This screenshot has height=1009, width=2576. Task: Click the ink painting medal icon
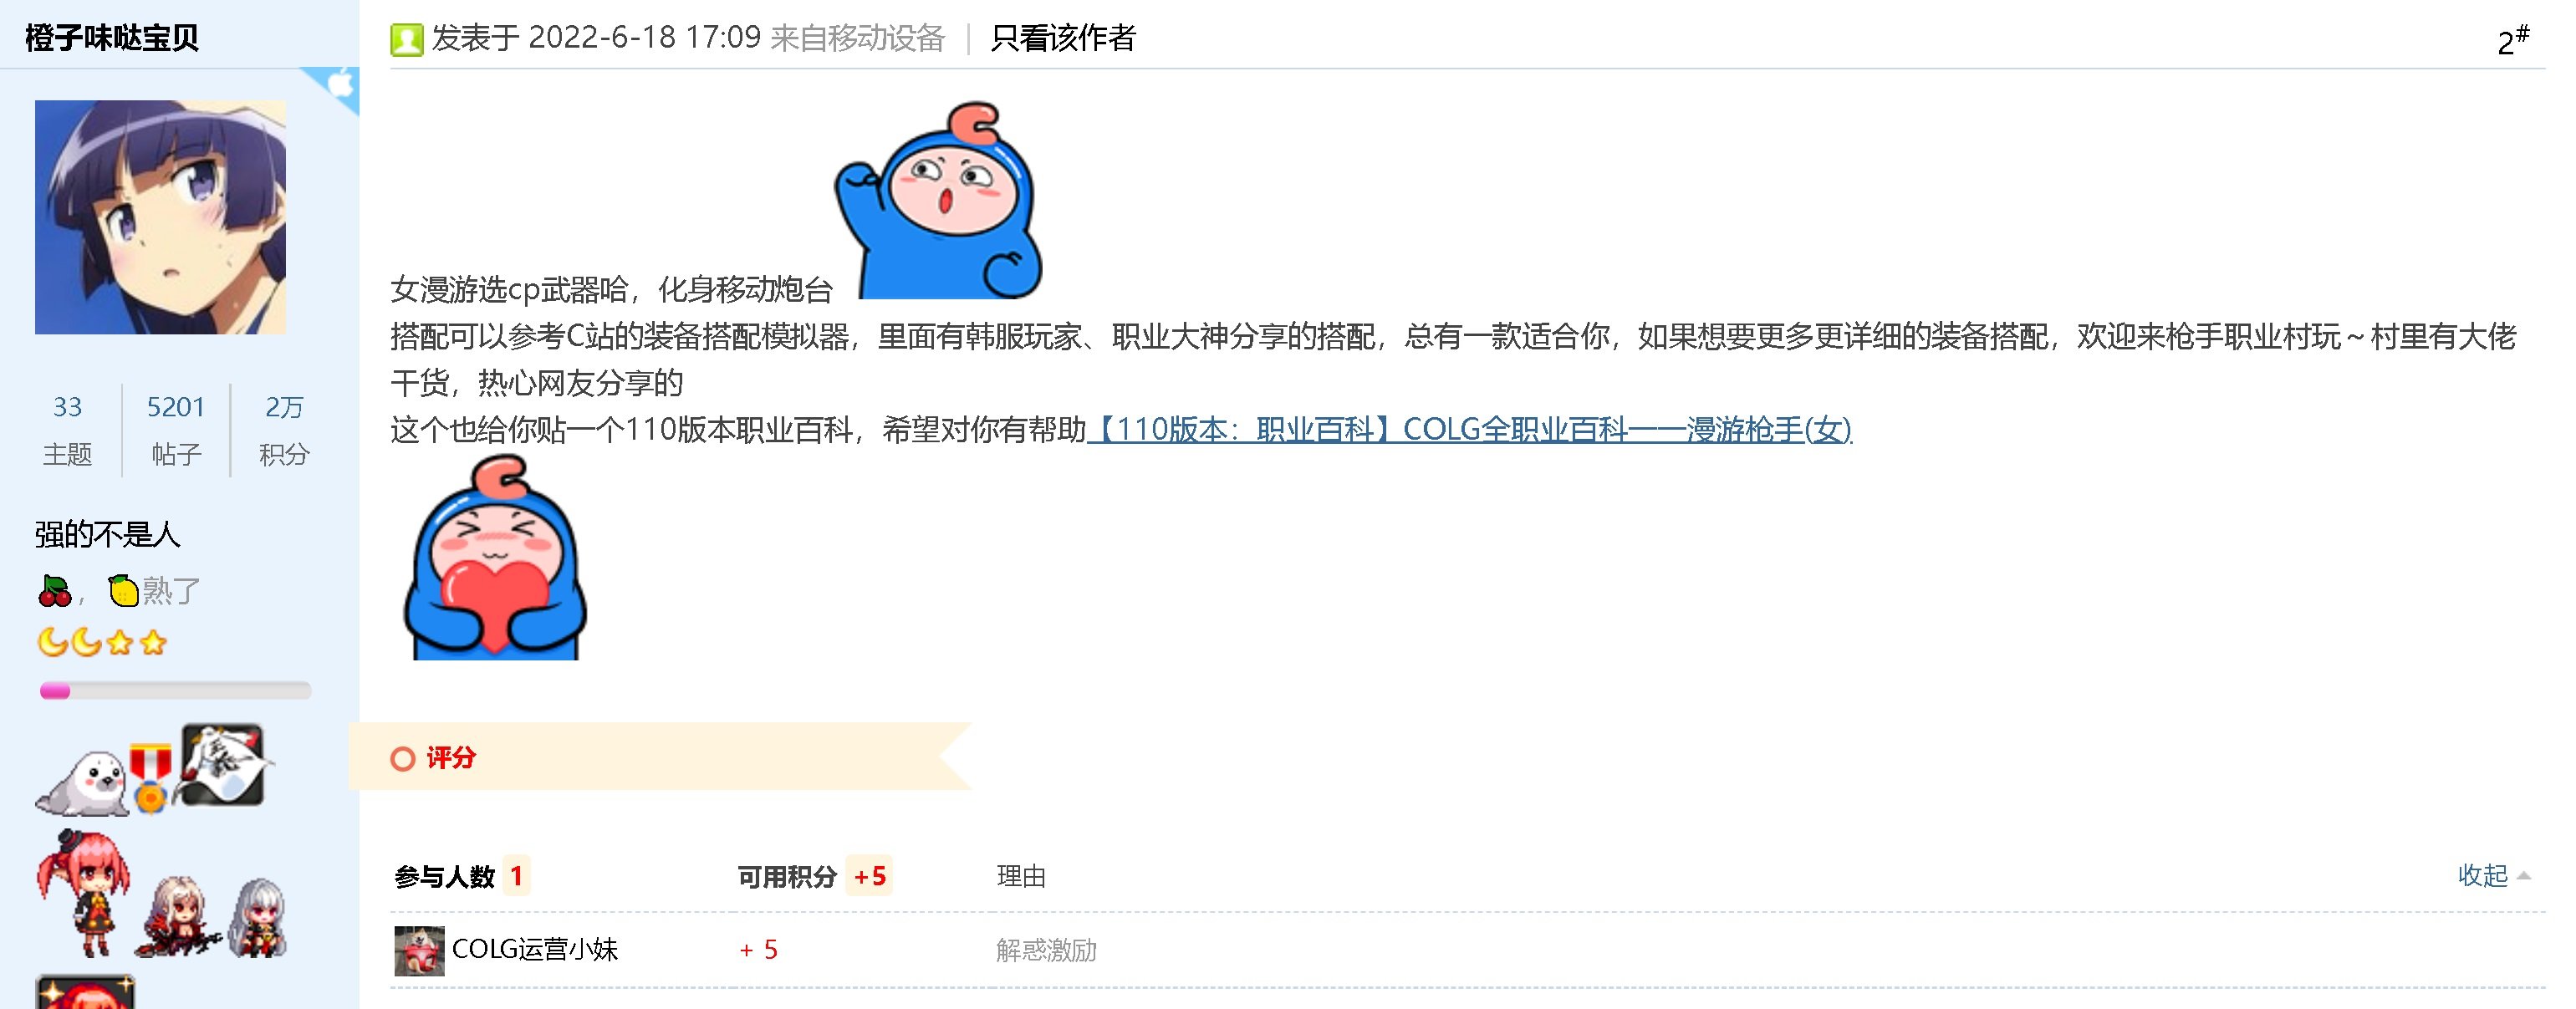222,766
